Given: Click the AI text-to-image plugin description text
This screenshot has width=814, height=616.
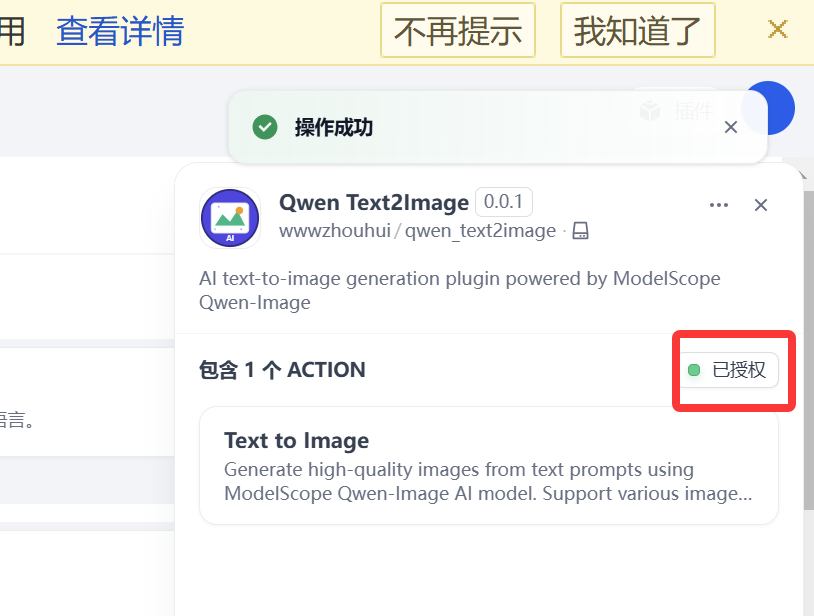Looking at the screenshot, I should tap(459, 291).
